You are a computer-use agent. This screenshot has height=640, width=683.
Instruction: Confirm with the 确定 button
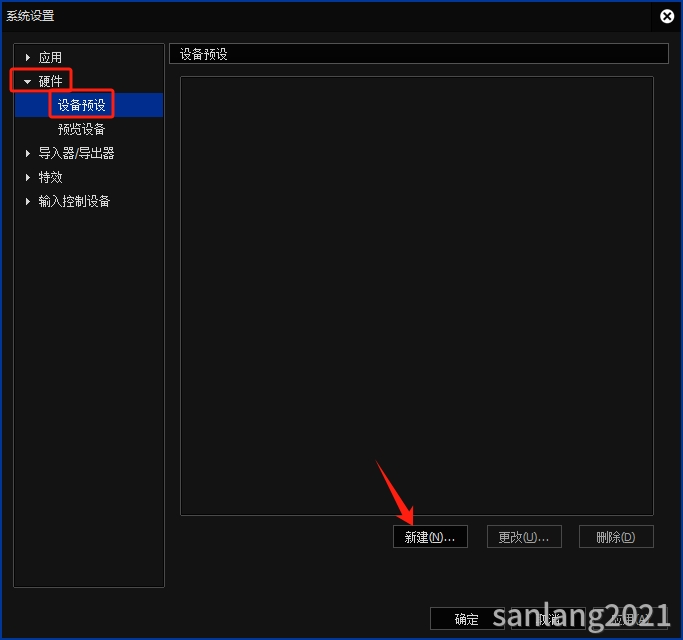click(x=467, y=619)
